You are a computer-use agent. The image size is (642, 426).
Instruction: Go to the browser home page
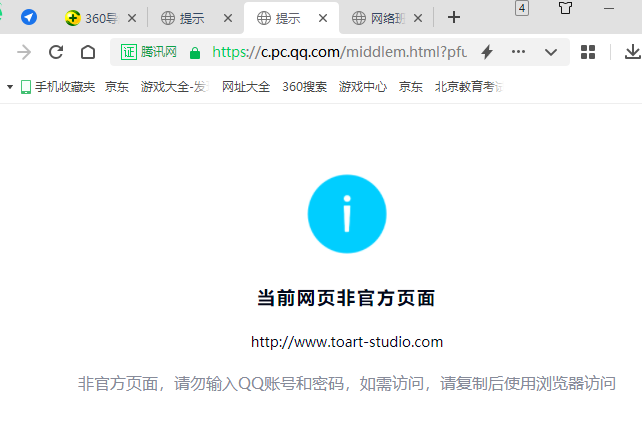[x=88, y=52]
